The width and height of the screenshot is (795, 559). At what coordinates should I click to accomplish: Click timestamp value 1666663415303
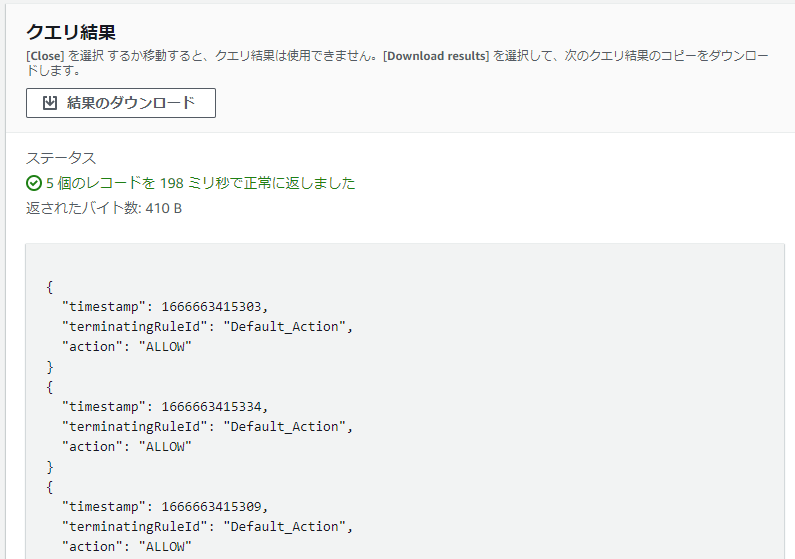[214, 306]
